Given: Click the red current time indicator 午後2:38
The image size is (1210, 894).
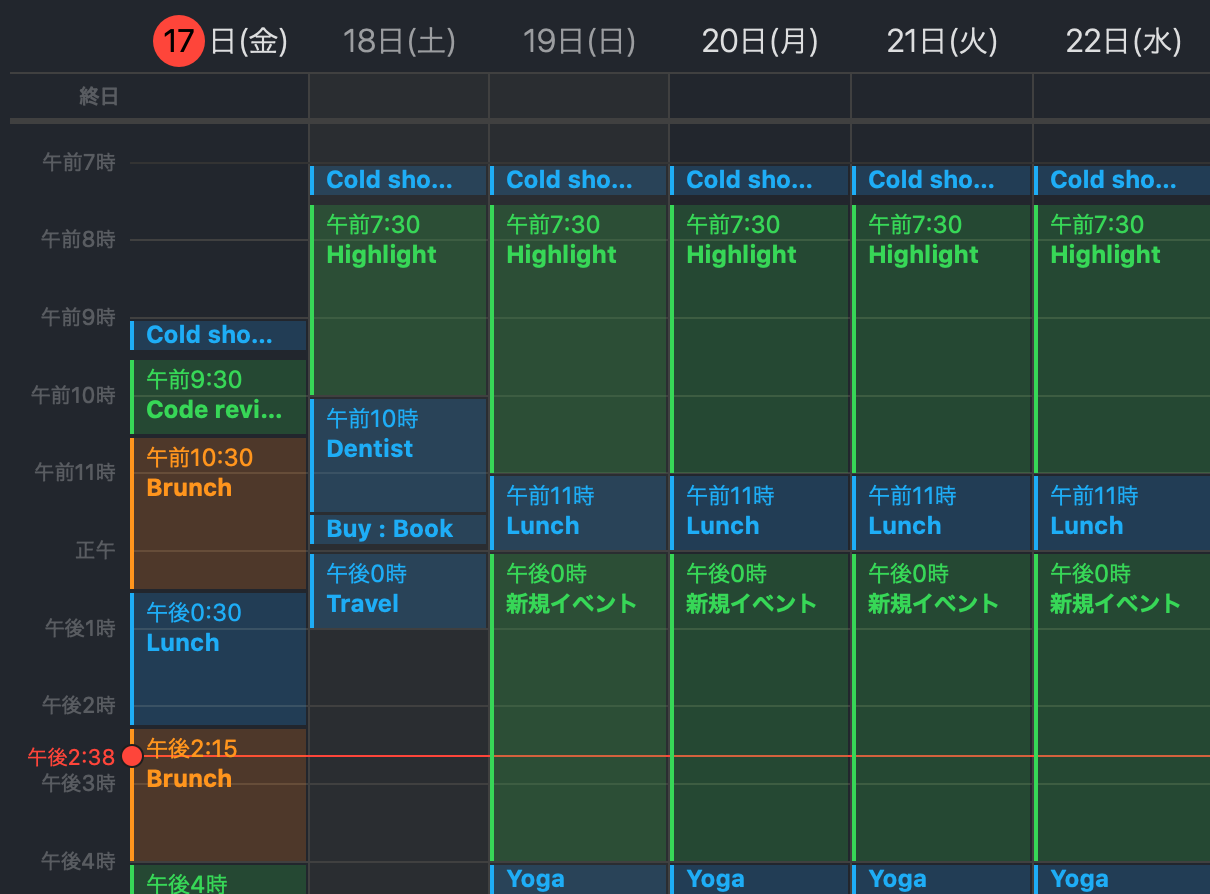Looking at the screenshot, I should (68, 757).
